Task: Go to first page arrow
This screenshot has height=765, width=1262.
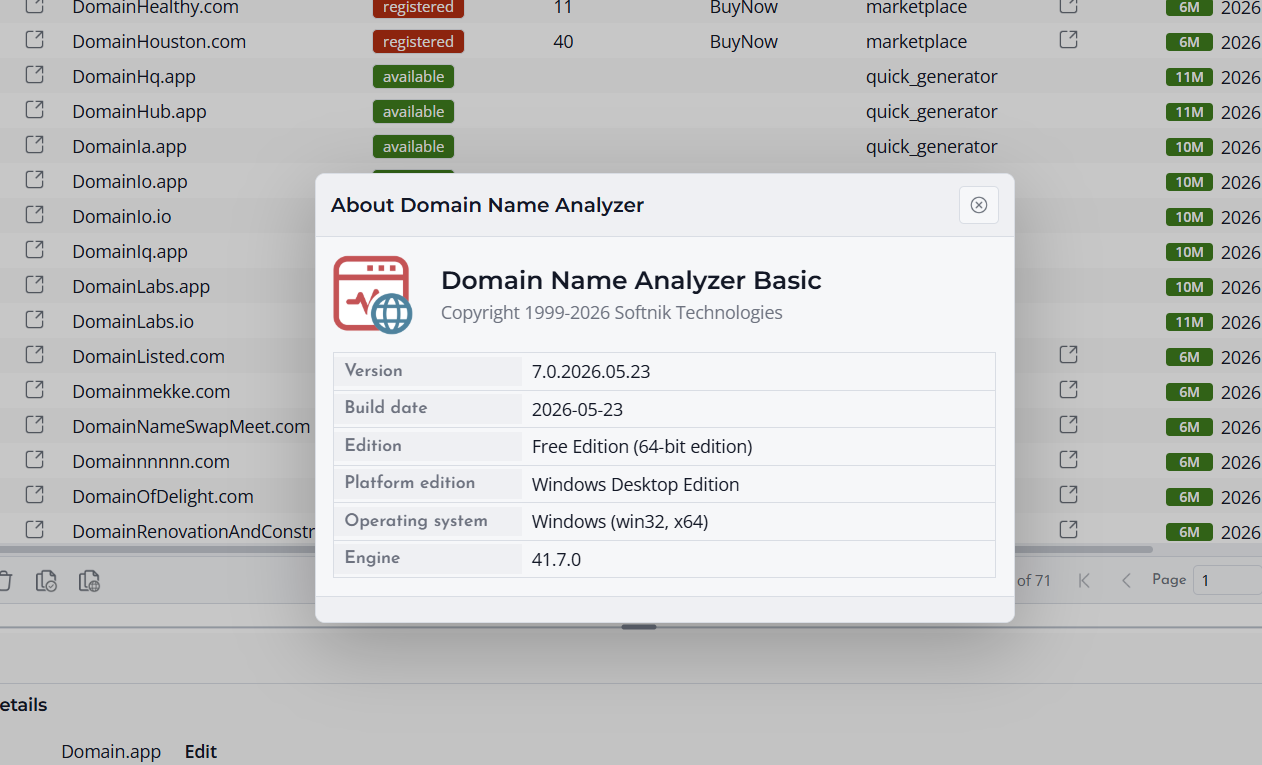Action: (1084, 580)
